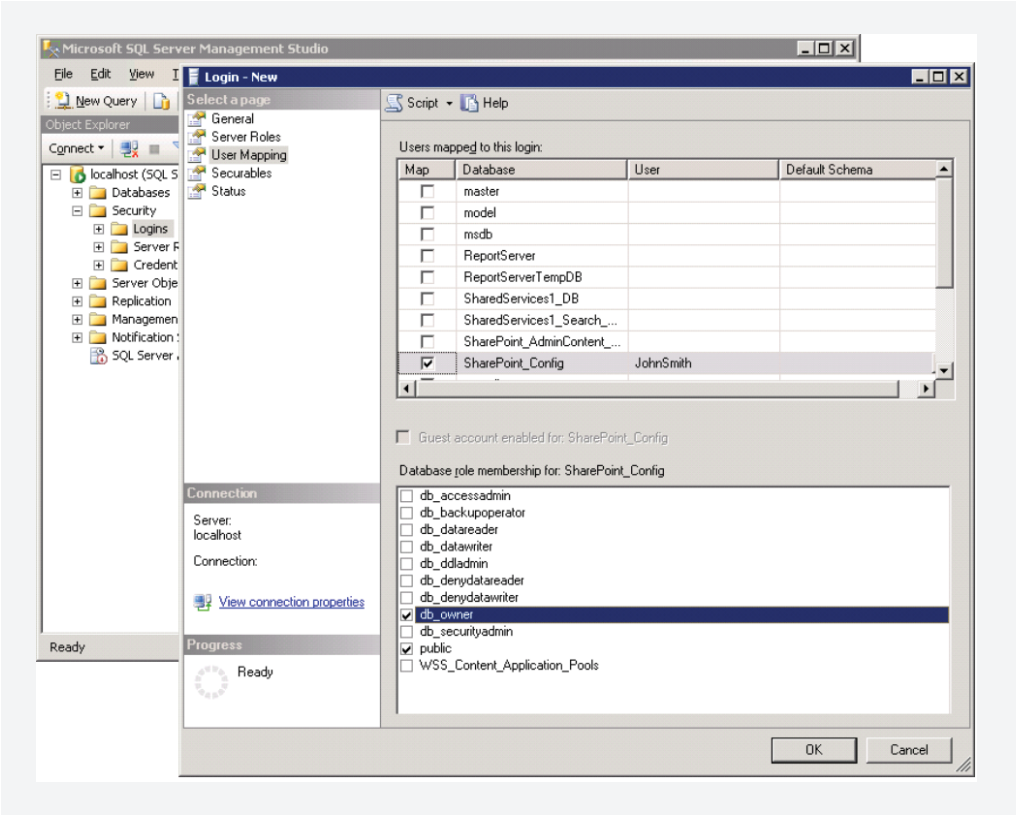
Task: Click the scroll down arrow of database list
Action: pos(944,371)
